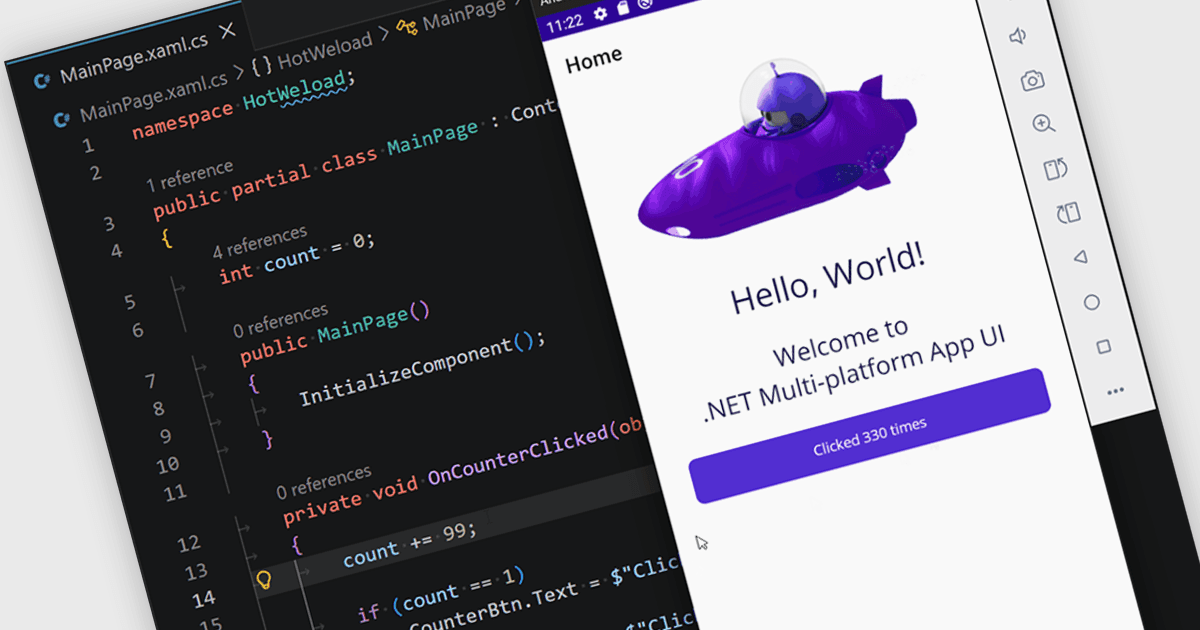The image size is (1200, 630).
Task: Click the 'Clicked 330 times' counter button
Action: (870, 436)
